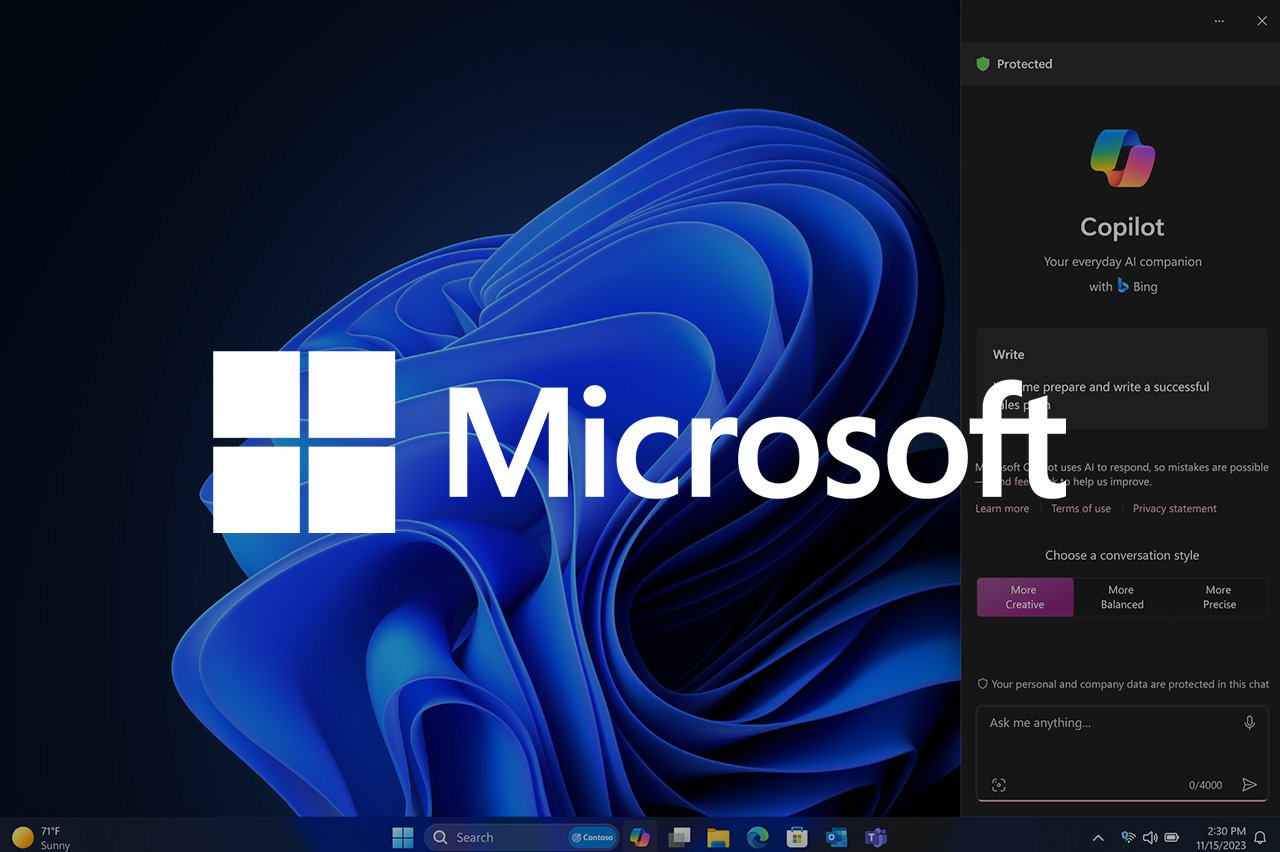The width and height of the screenshot is (1280, 852).
Task: Click the Contoso badge in search bar
Action: [x=592, y=837]
